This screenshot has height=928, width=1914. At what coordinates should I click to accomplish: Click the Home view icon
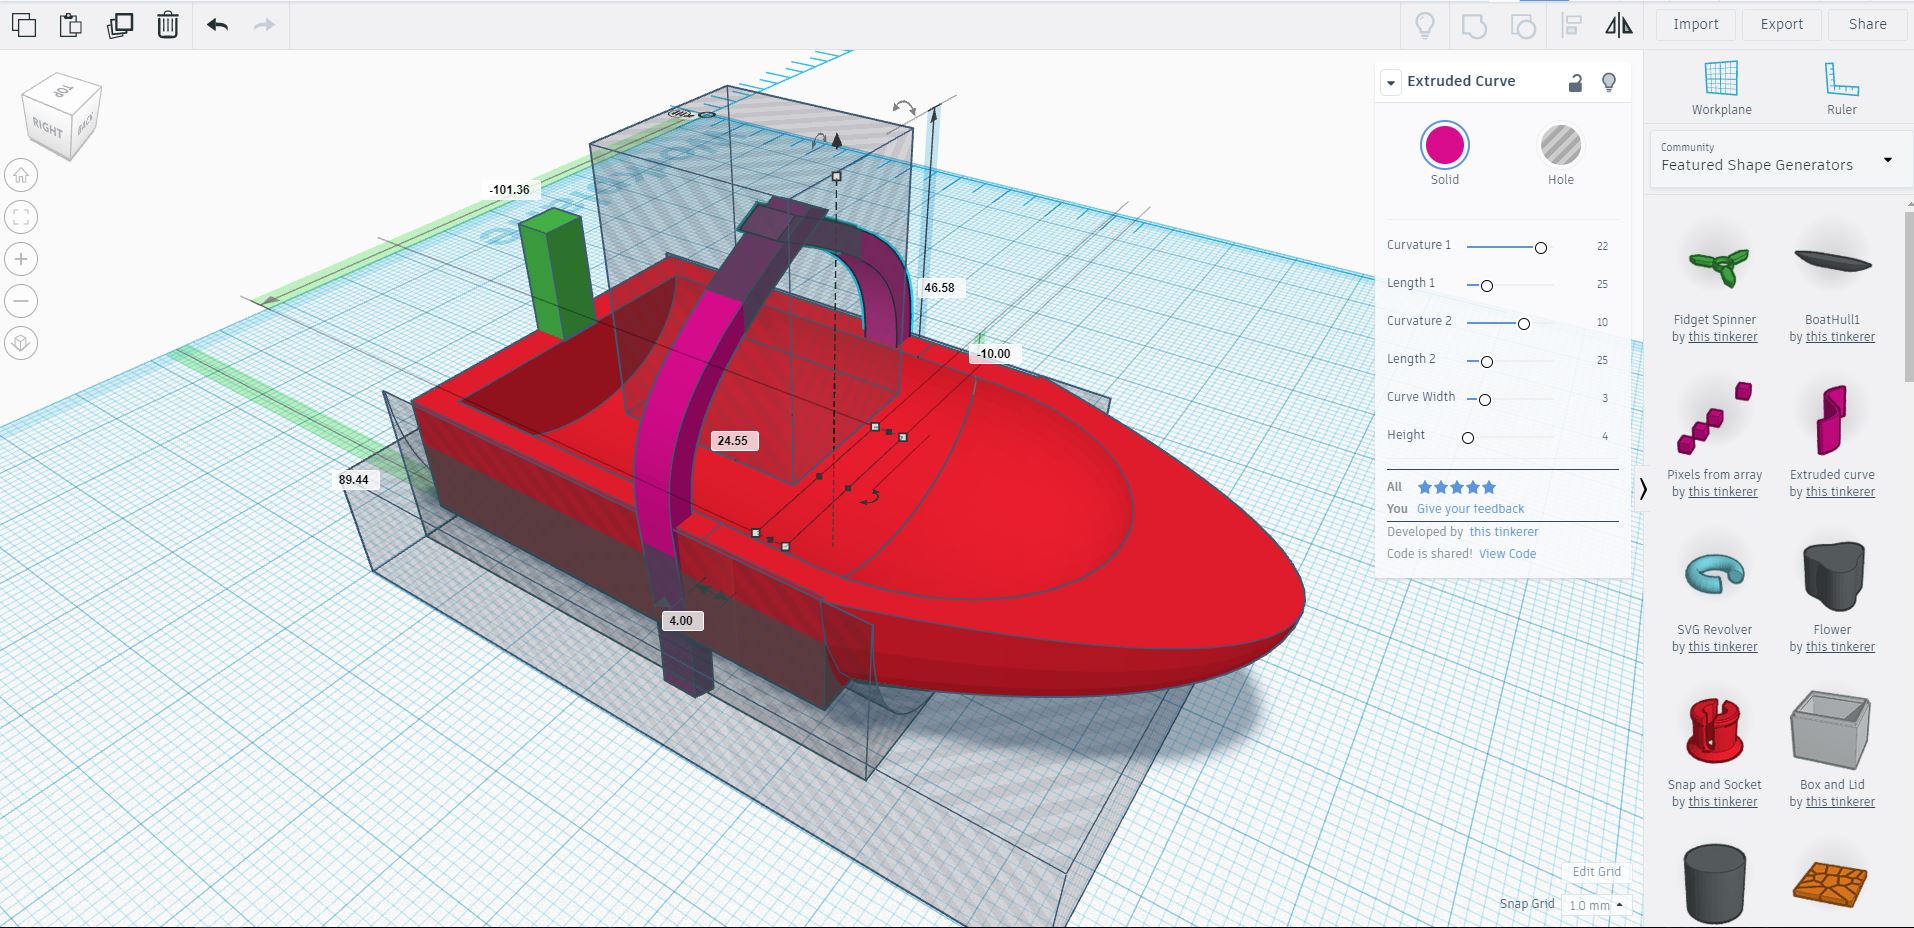pos(21,174)
